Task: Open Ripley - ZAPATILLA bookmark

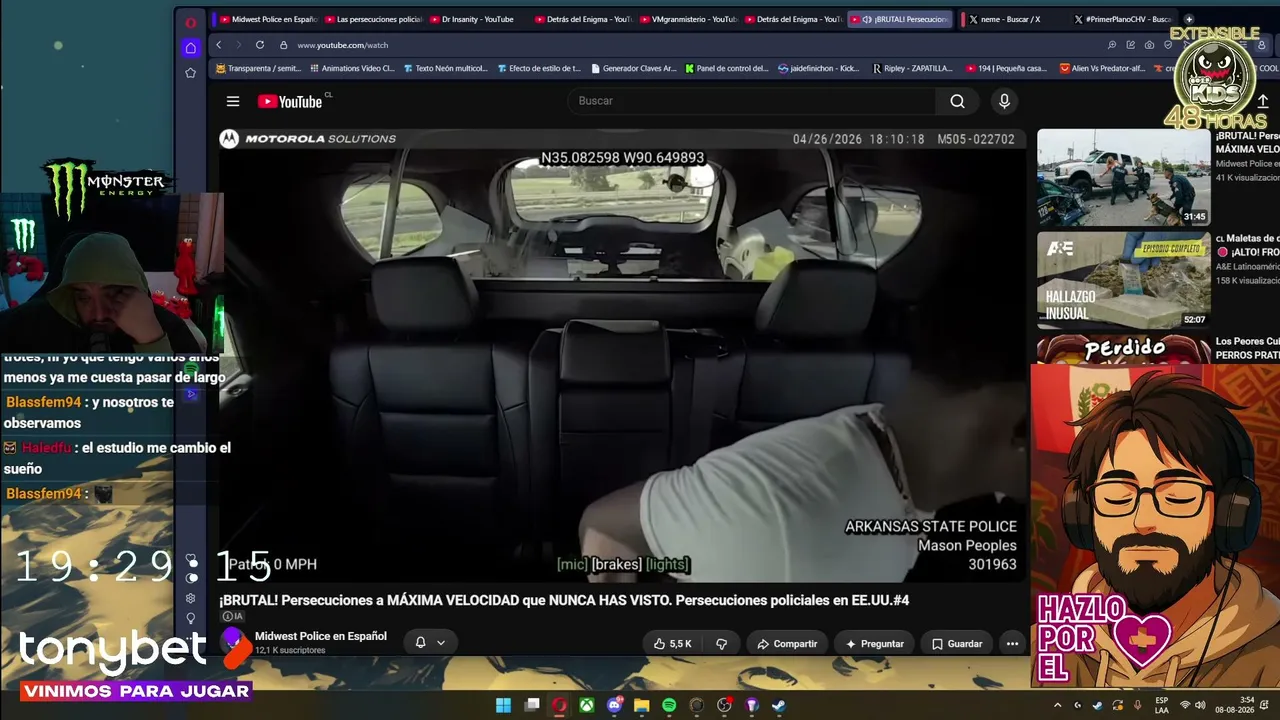Action: click(x=913, y=69)
